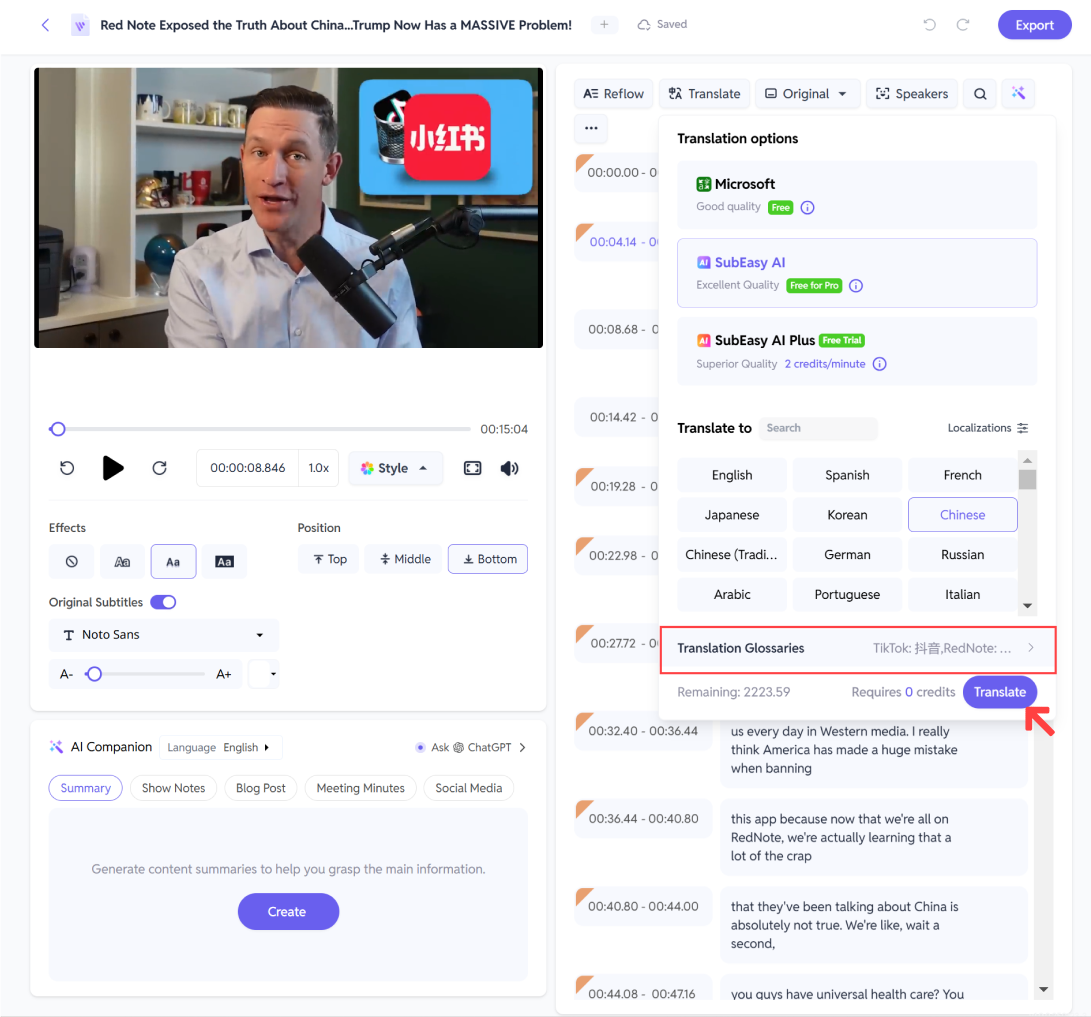Open Localizations settings
1091x1017 pixels.
click(x=987, y=428)
